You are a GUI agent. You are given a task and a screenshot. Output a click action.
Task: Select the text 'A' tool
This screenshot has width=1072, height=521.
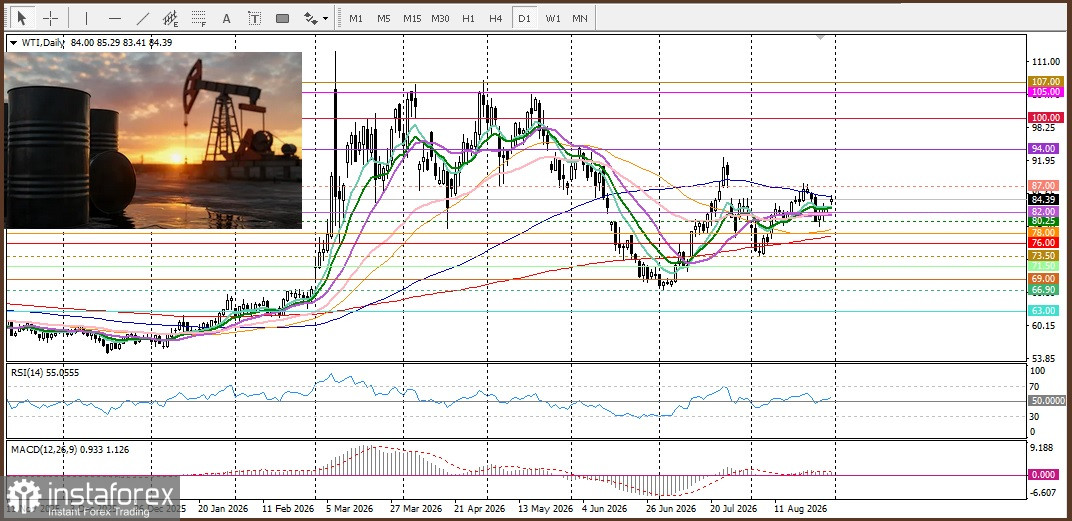[x=226, y=18]
